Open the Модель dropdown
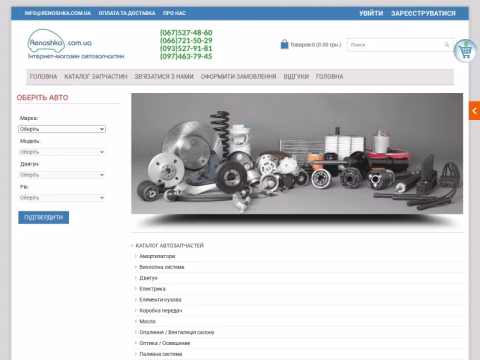Image resolution: width=480 pixels, height=360 pixels. point(62,152)
